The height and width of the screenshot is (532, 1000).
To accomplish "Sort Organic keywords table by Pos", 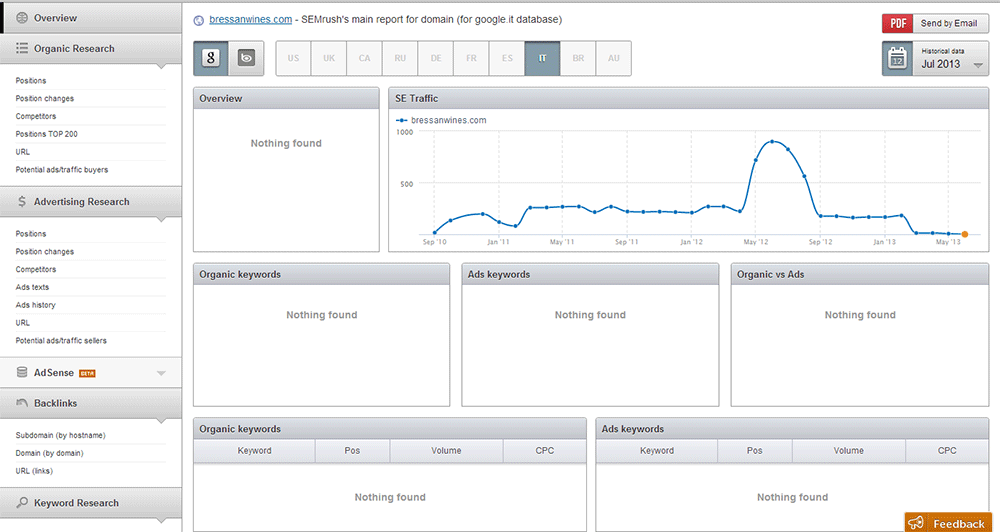I will [352, 450].
